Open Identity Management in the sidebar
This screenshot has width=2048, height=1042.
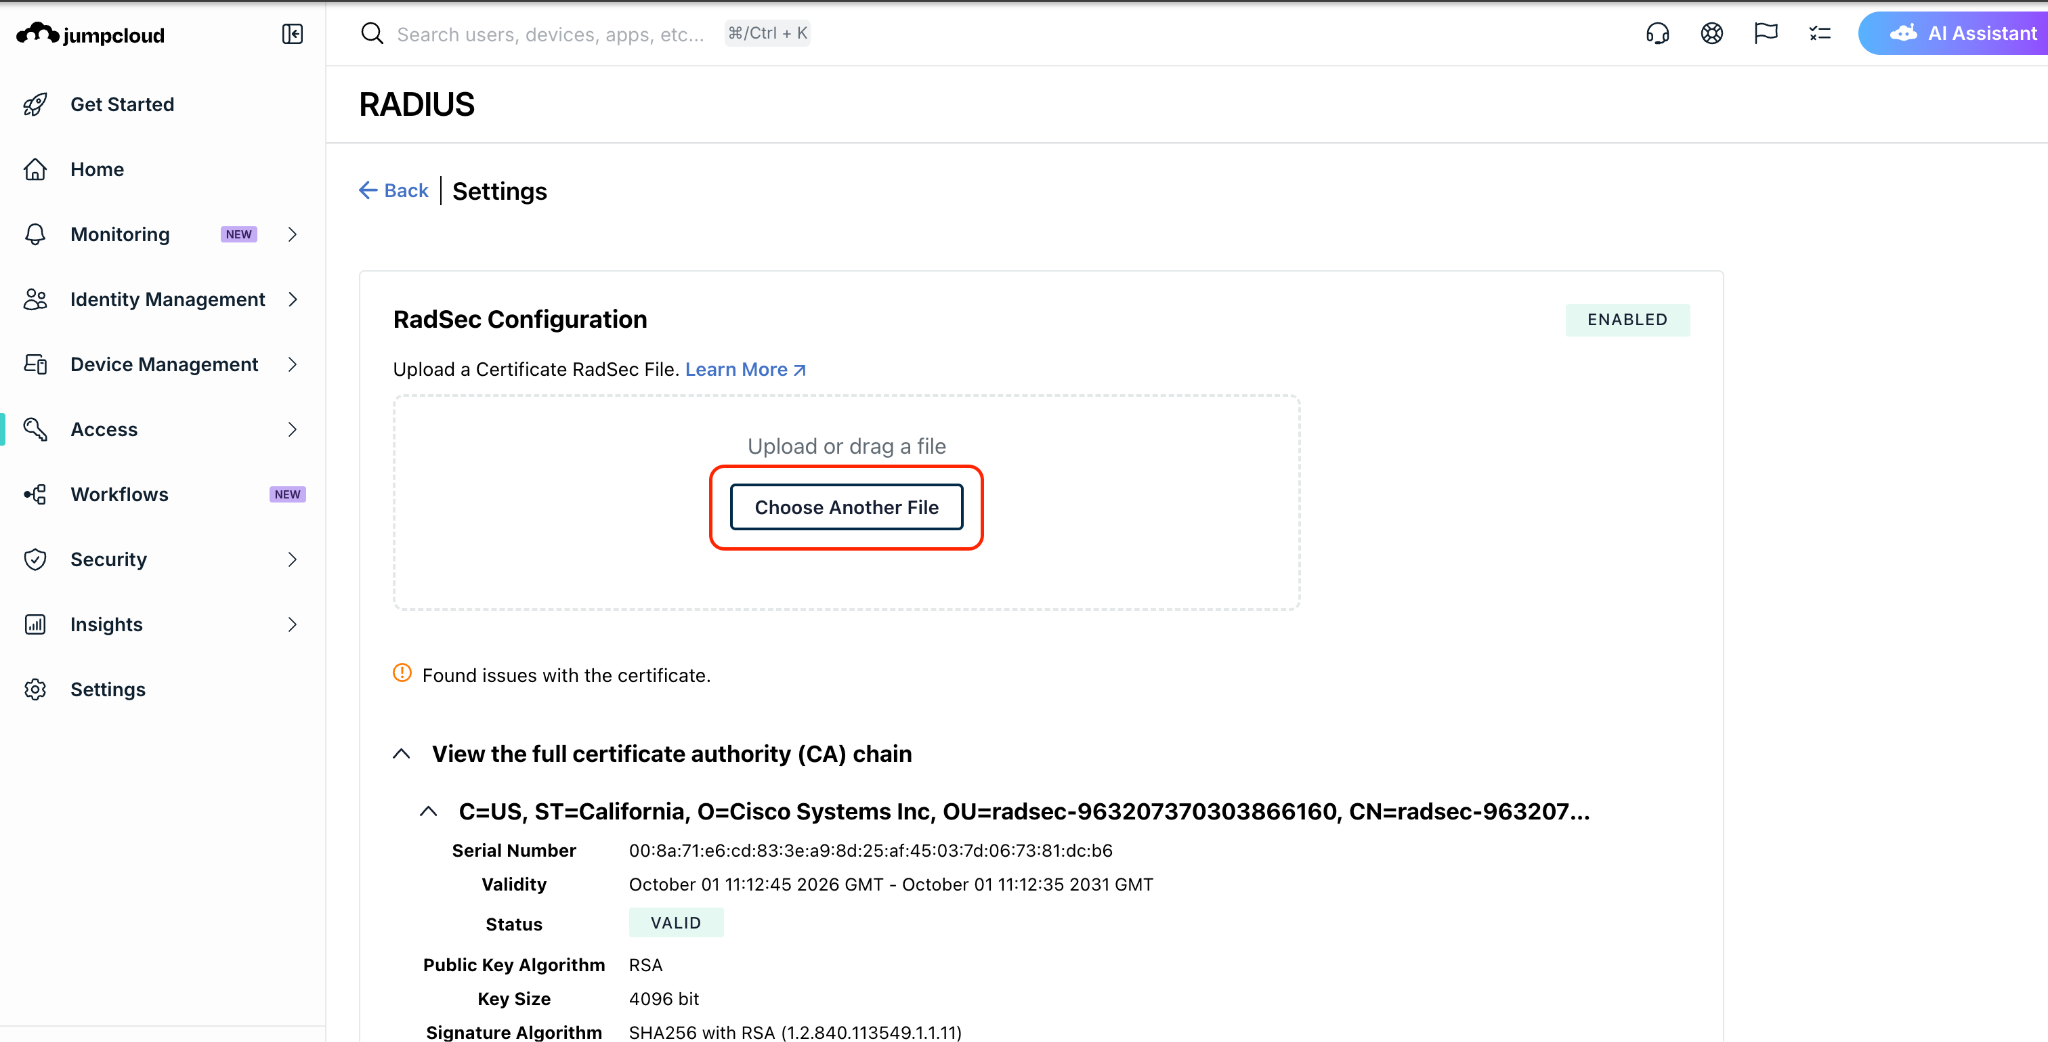click(168, 299)
